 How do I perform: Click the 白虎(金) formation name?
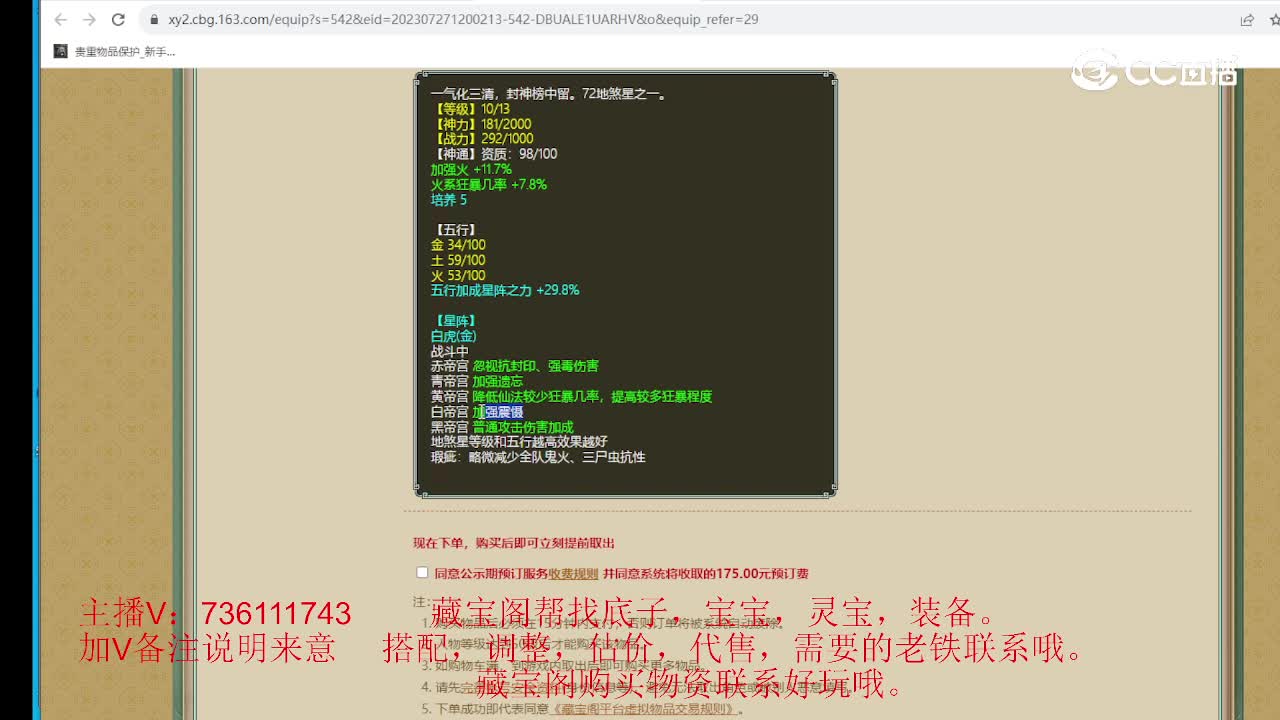coord(454,336)
